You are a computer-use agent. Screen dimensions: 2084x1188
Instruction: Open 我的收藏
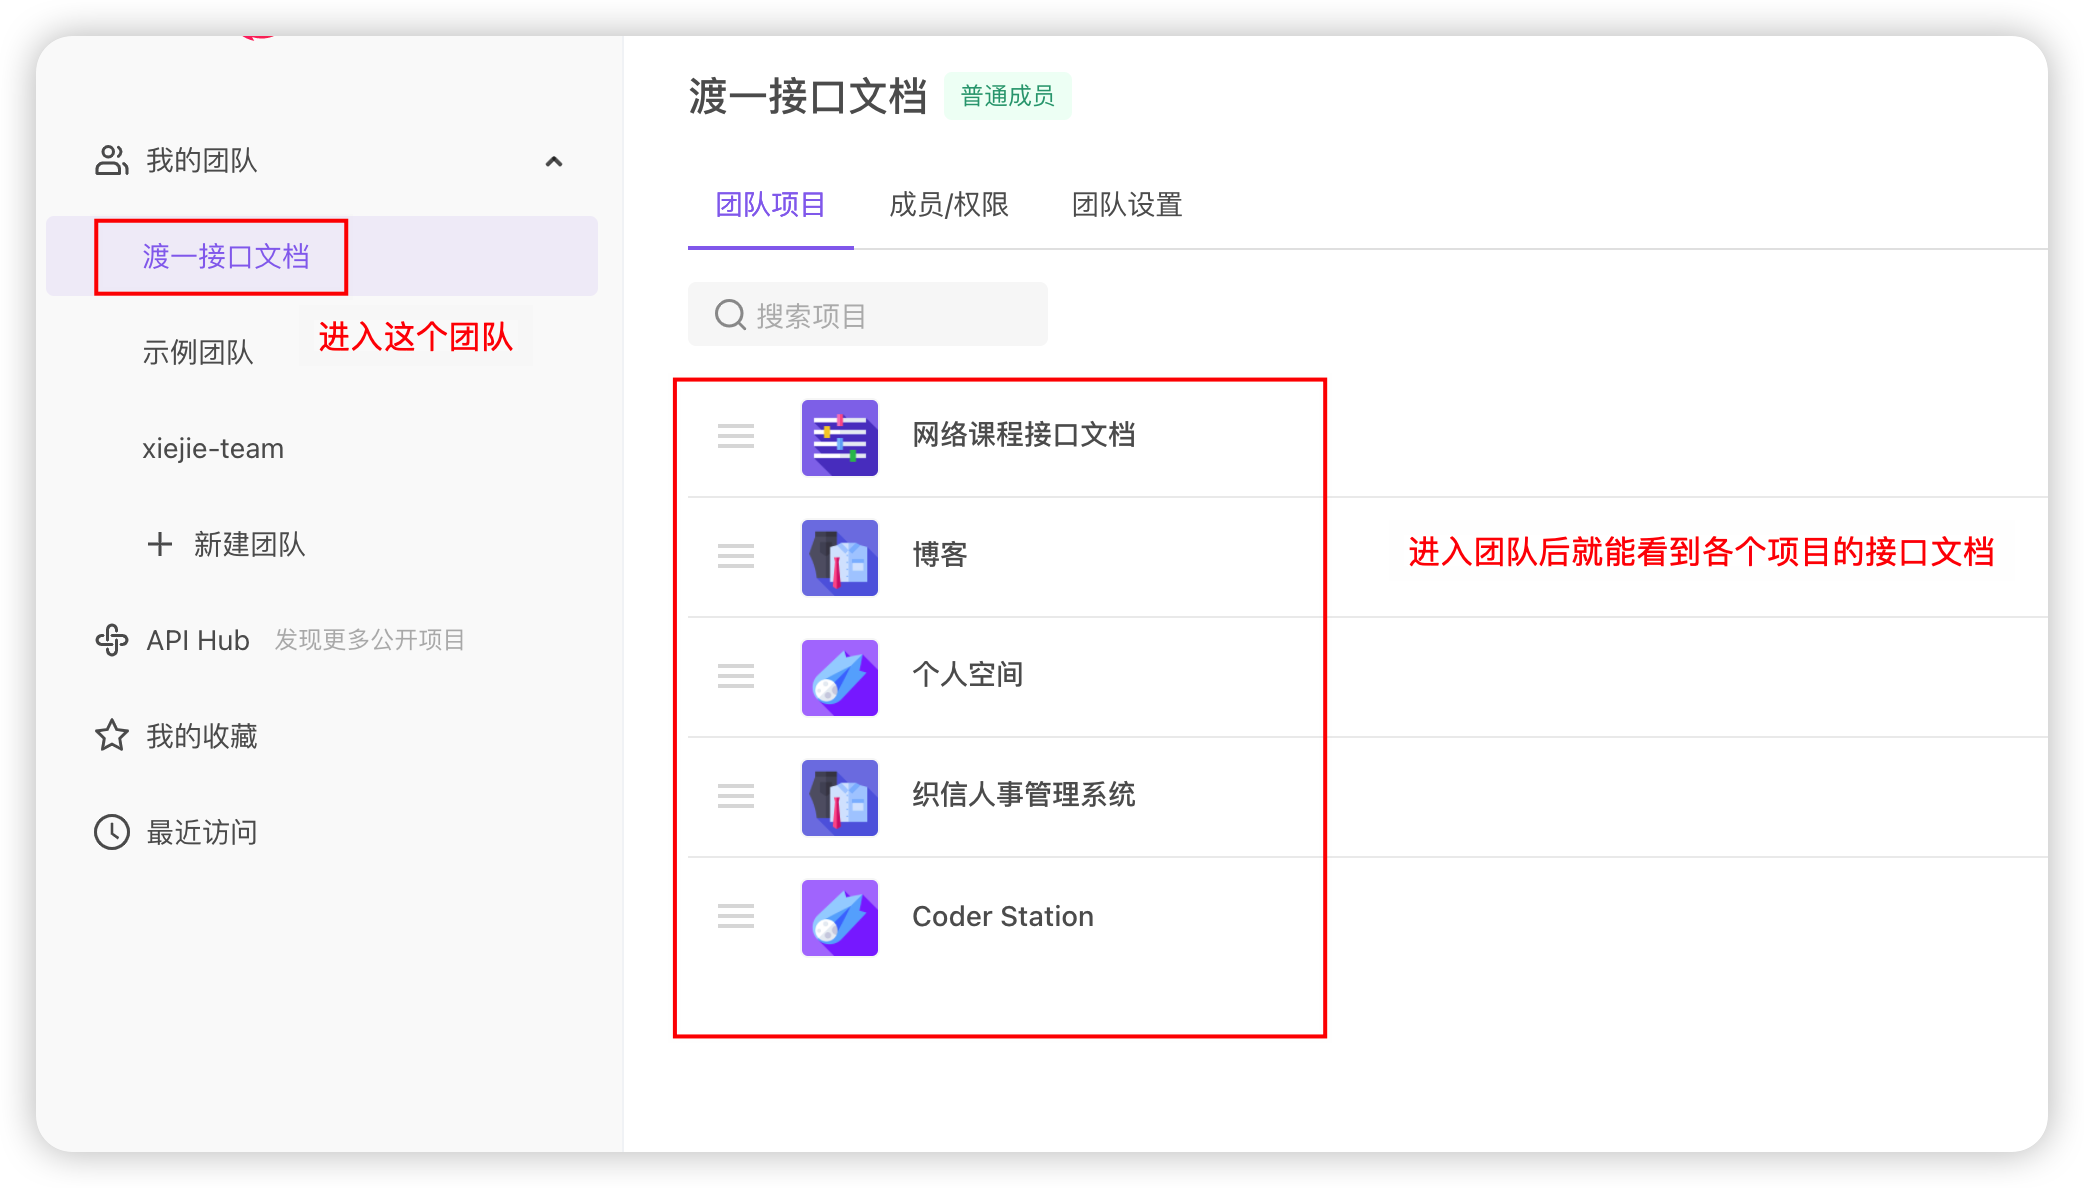coord(202,736)
